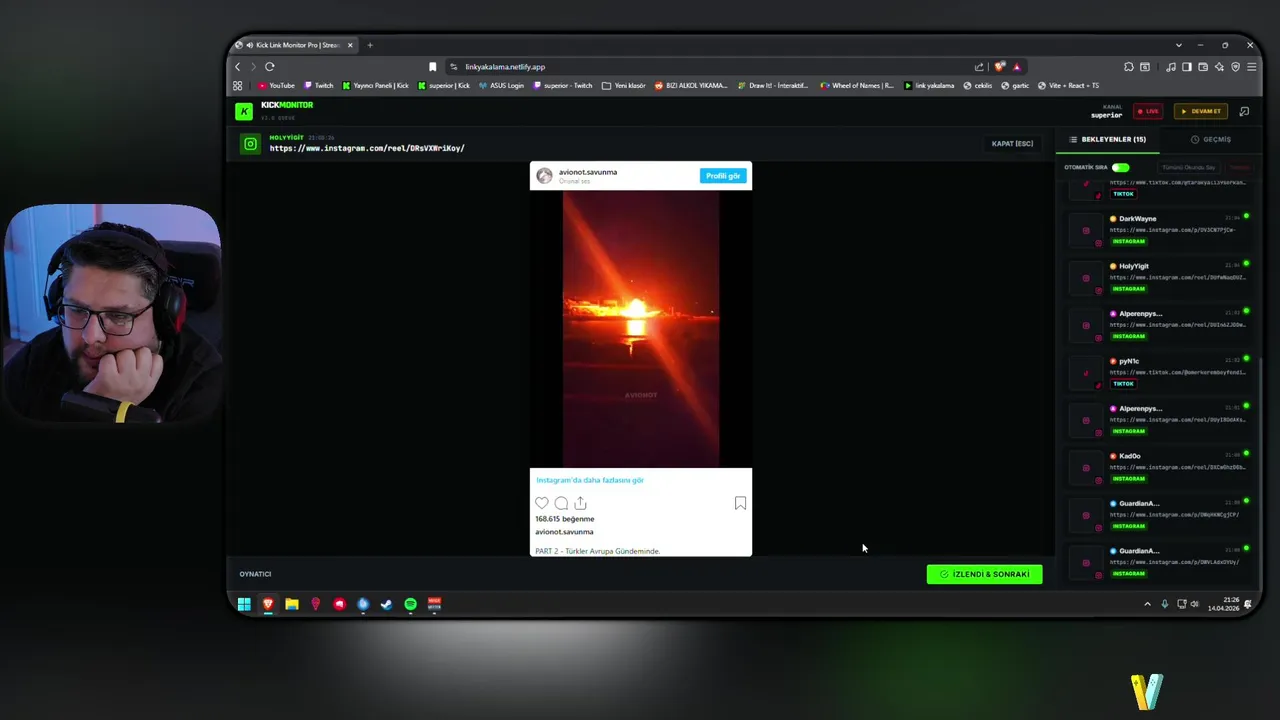Click the Brave Shields lion icon

coord(999,67)
